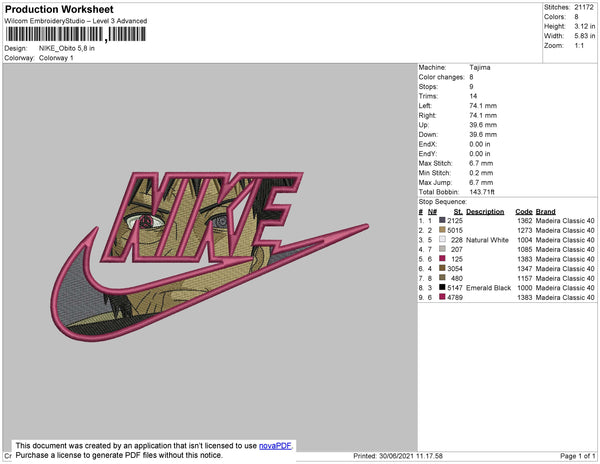Select the min stitch value "0.2 mm"
The height and width of the screenshot is (464, 600).
[481, 173]
